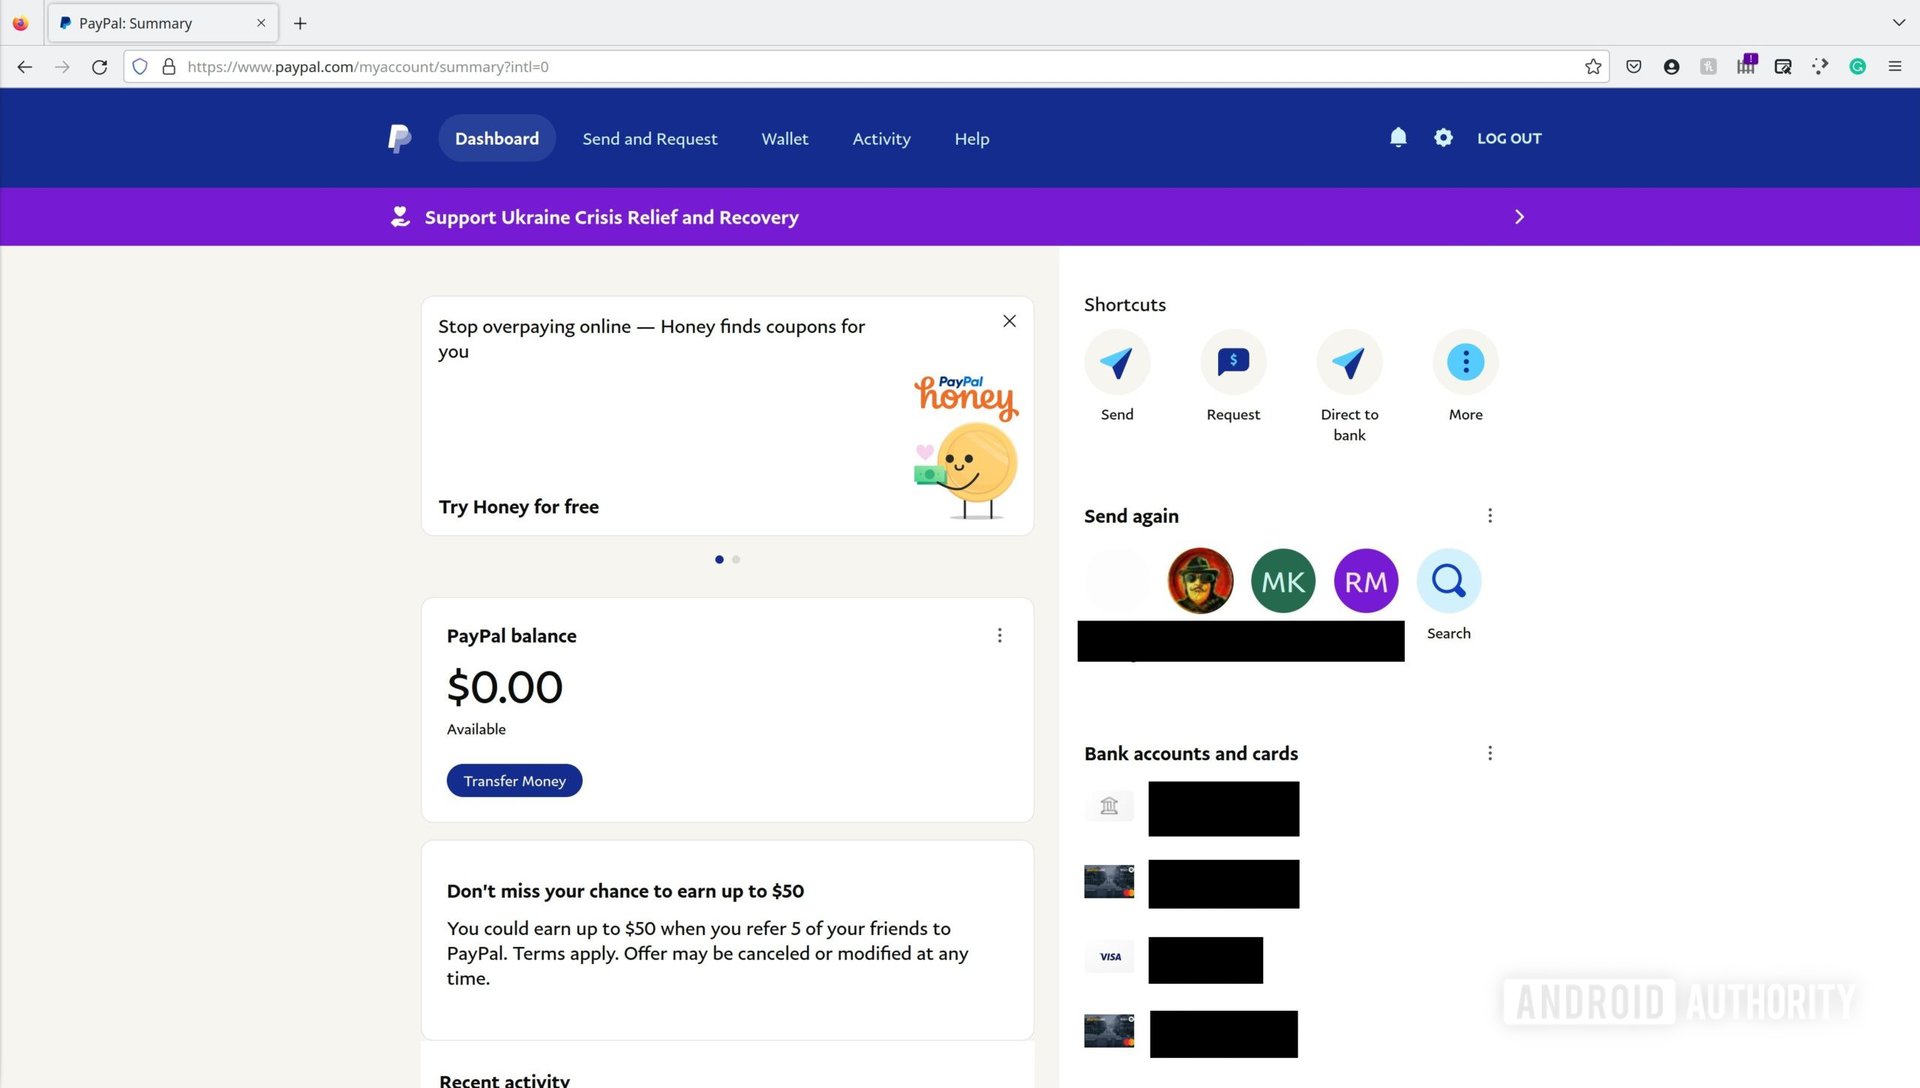Viewport: 1920px width, 1088px height.
Task: Scroll down to Recent activity section
Action: tap(506, 1079)
